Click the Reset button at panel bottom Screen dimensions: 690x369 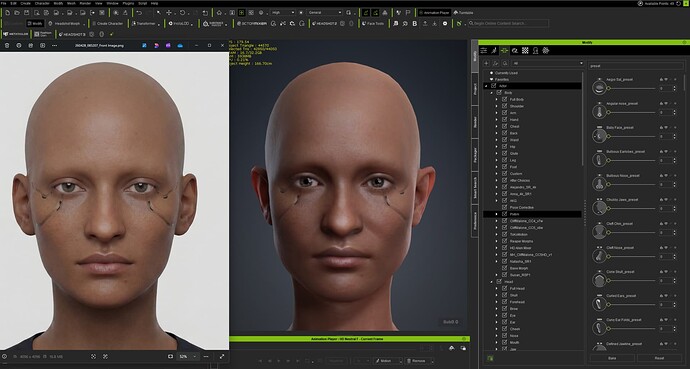coord(659,358)
